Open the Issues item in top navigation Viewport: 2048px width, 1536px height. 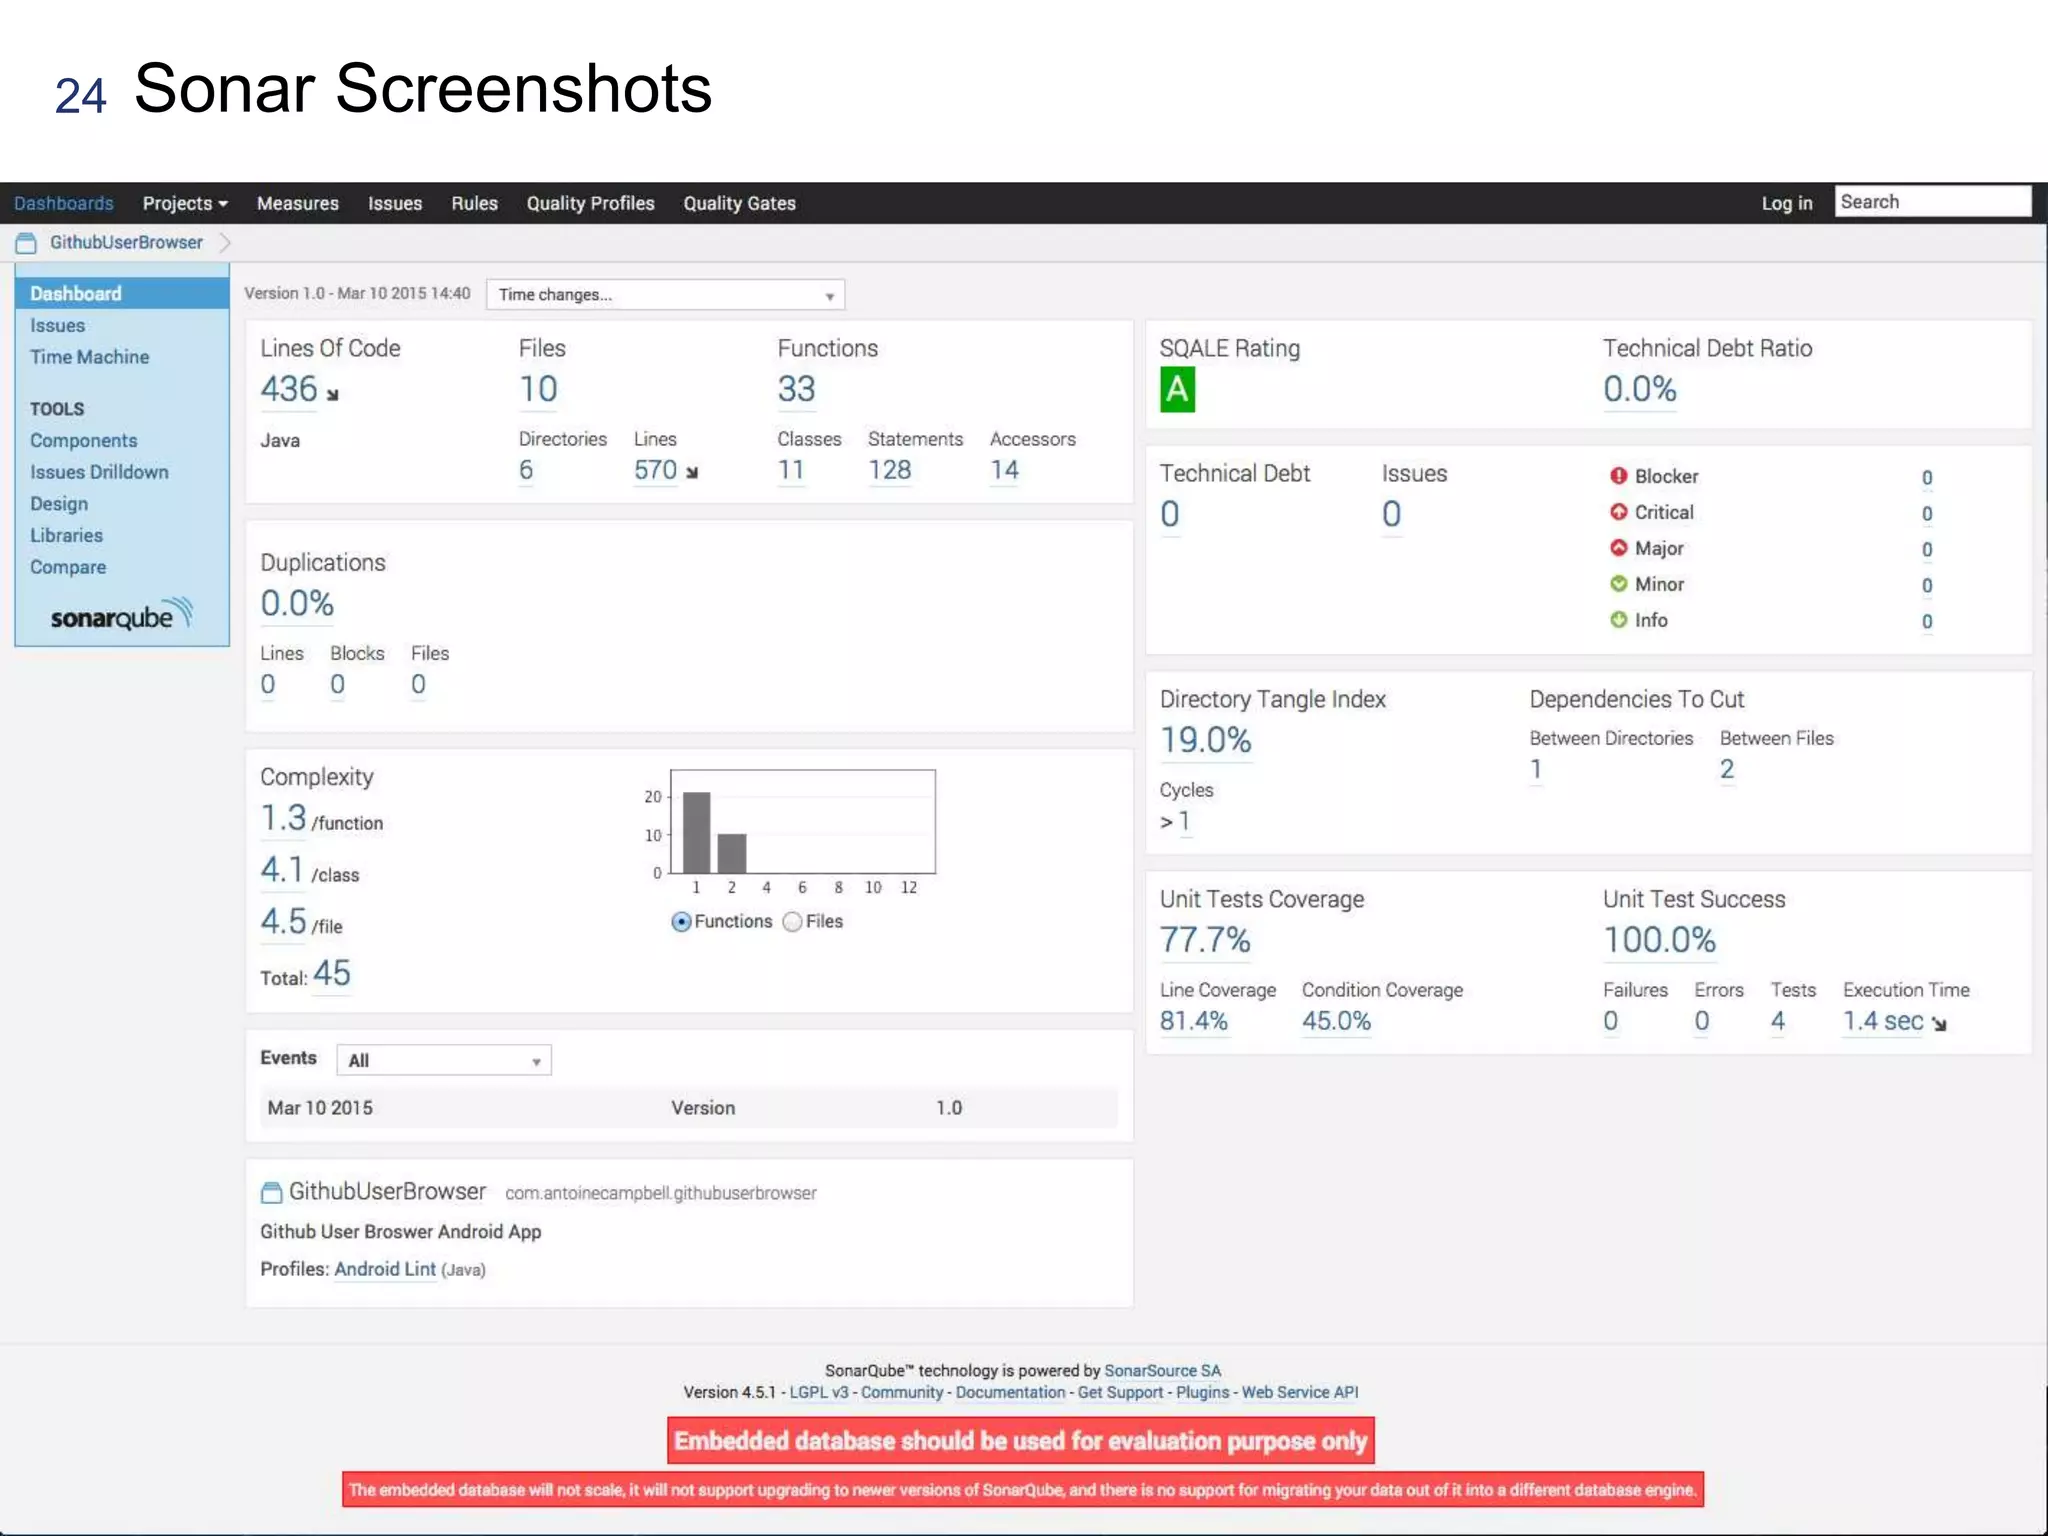[395, 203]
